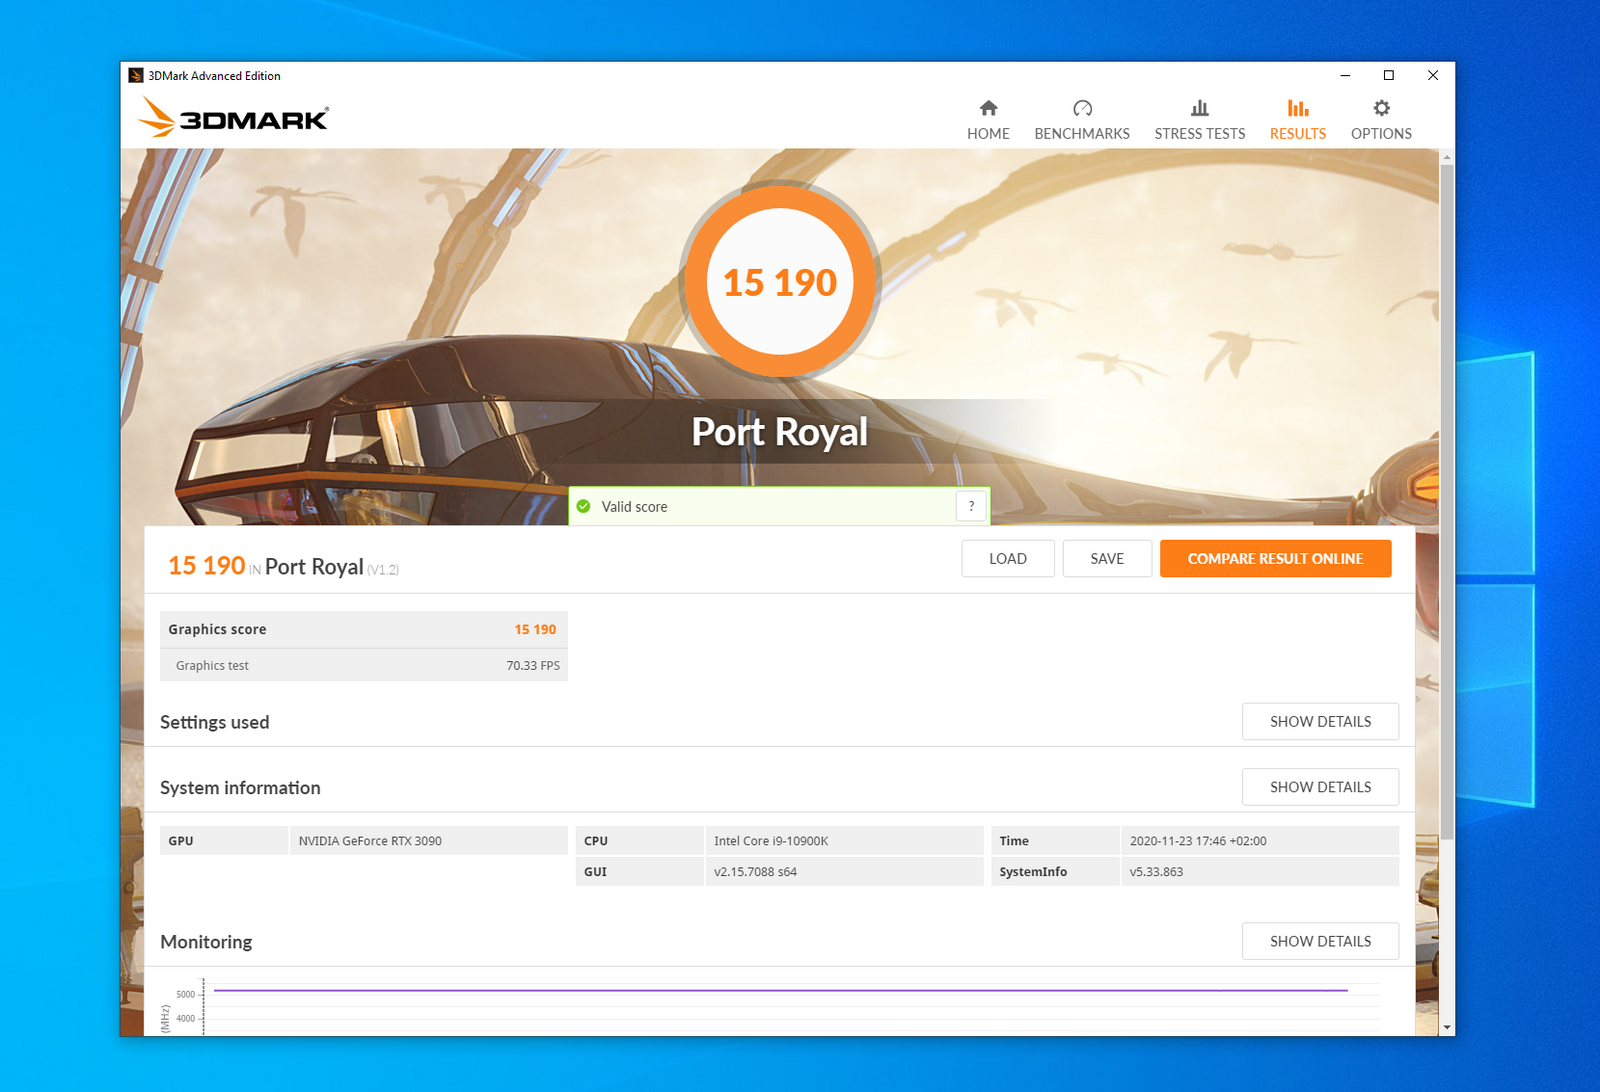The height and width of the screenshot is (1092, 1600).
Task: Click the GUI version v2.15.7088 s64
Action: click(755, 872)
